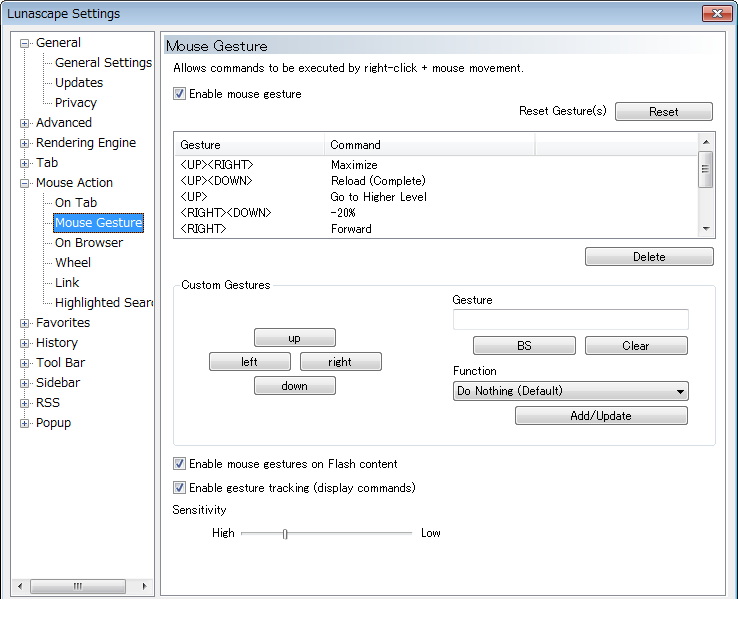738x634 pixels.
Task: Expand the Rendering Engine node
Action: [x=24, y=144]
